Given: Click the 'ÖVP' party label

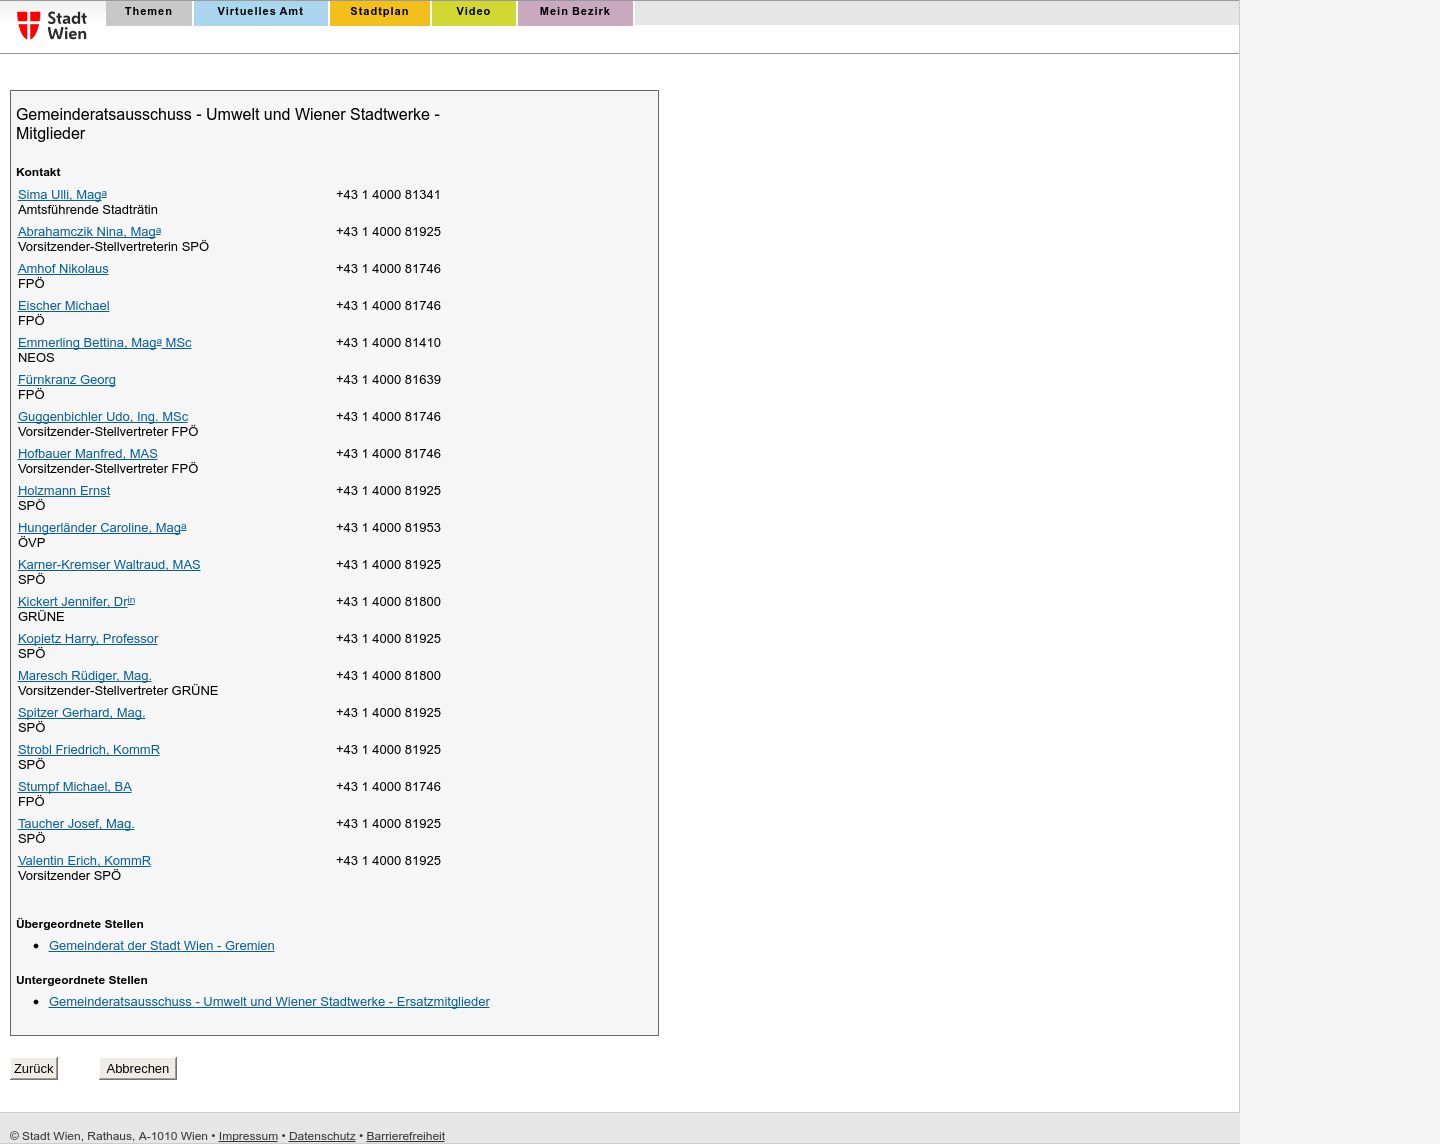Looking at the screenshot, I should coord(32,543).
